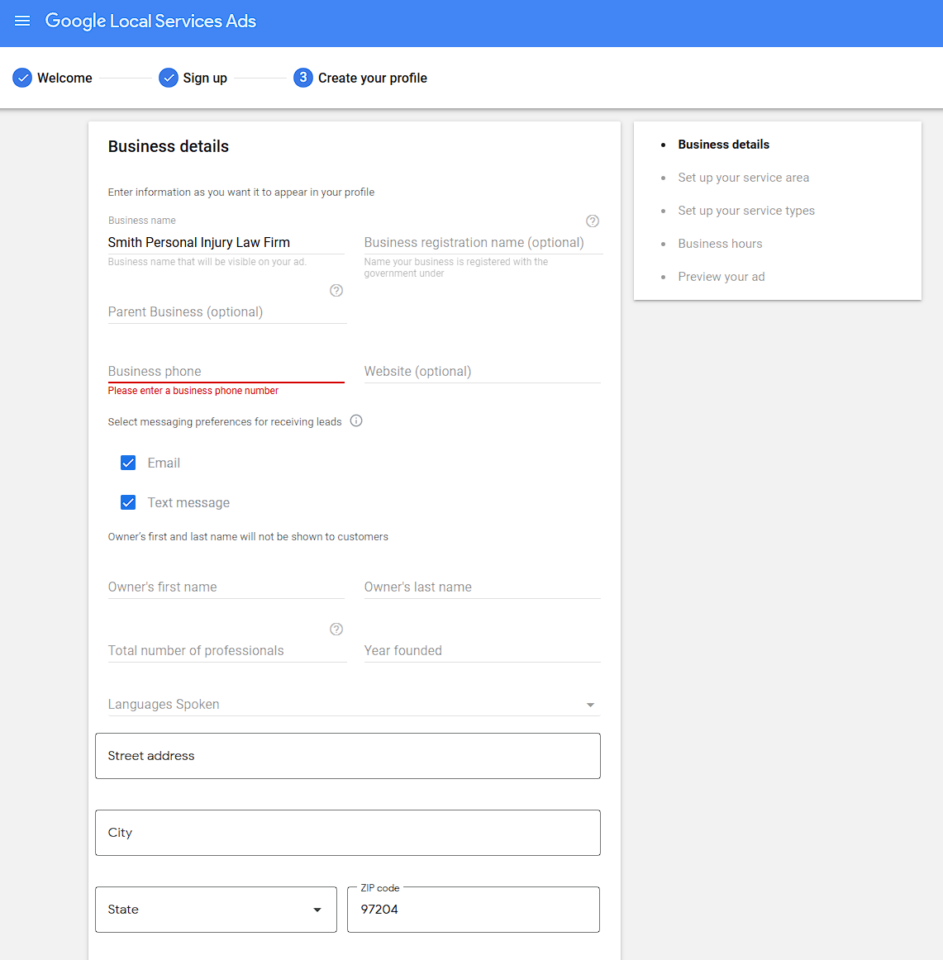
Task: Click help icon above Parent Business field
Action: [336, 291]
